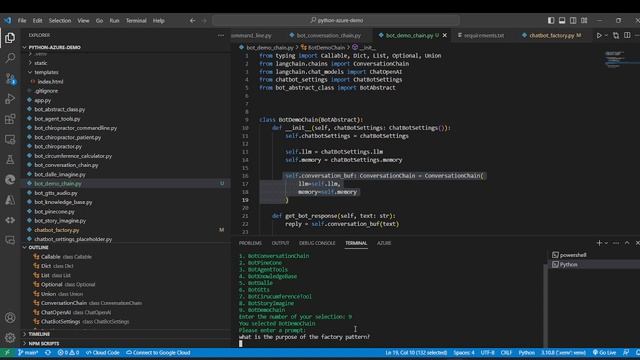The height and width of the screenshot is (360, 640).
Task: Toggle the bottom panel layout icon
Action: [562, 20]
